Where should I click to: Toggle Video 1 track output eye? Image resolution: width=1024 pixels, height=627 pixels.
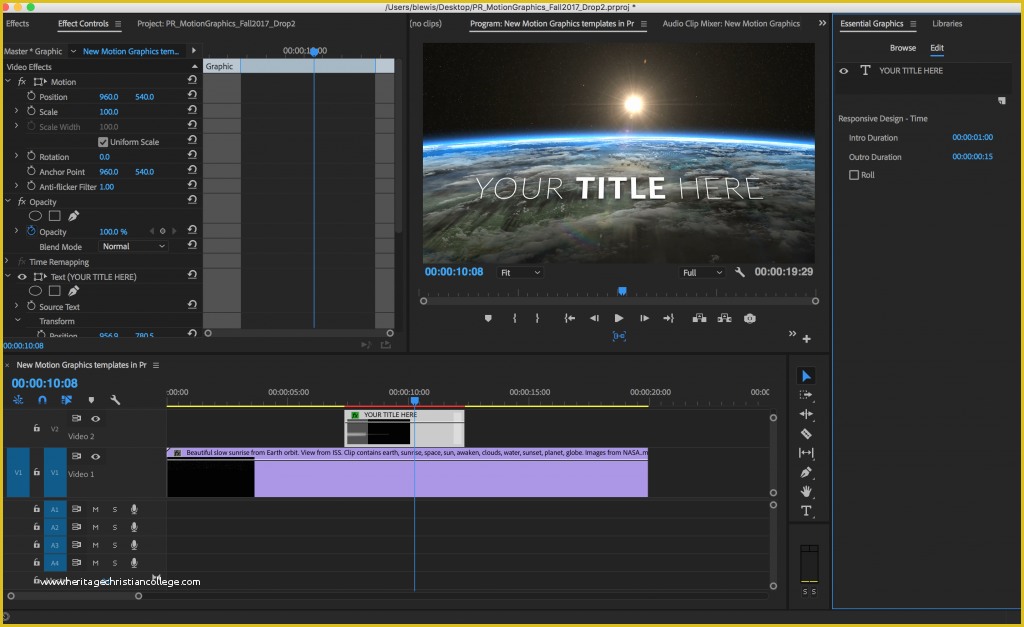click(x=95, y=457)
